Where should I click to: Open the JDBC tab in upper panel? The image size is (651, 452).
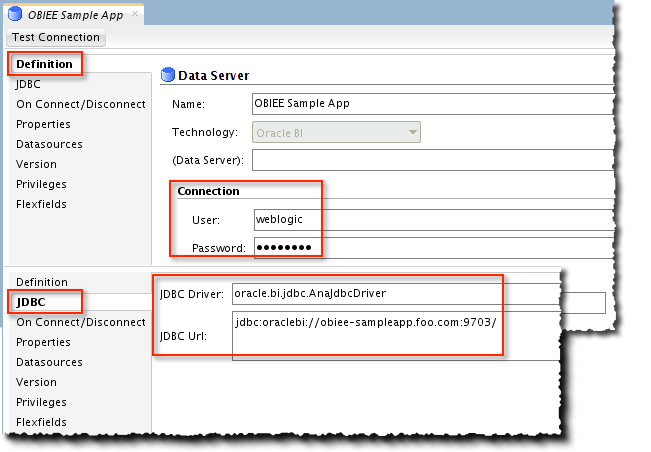[x=28, y=84]
